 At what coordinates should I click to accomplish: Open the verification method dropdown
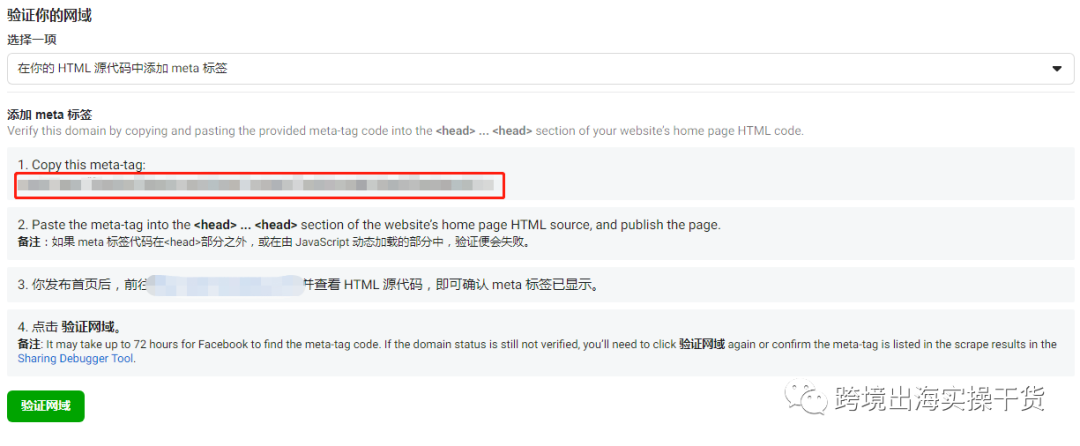[540, 69]
